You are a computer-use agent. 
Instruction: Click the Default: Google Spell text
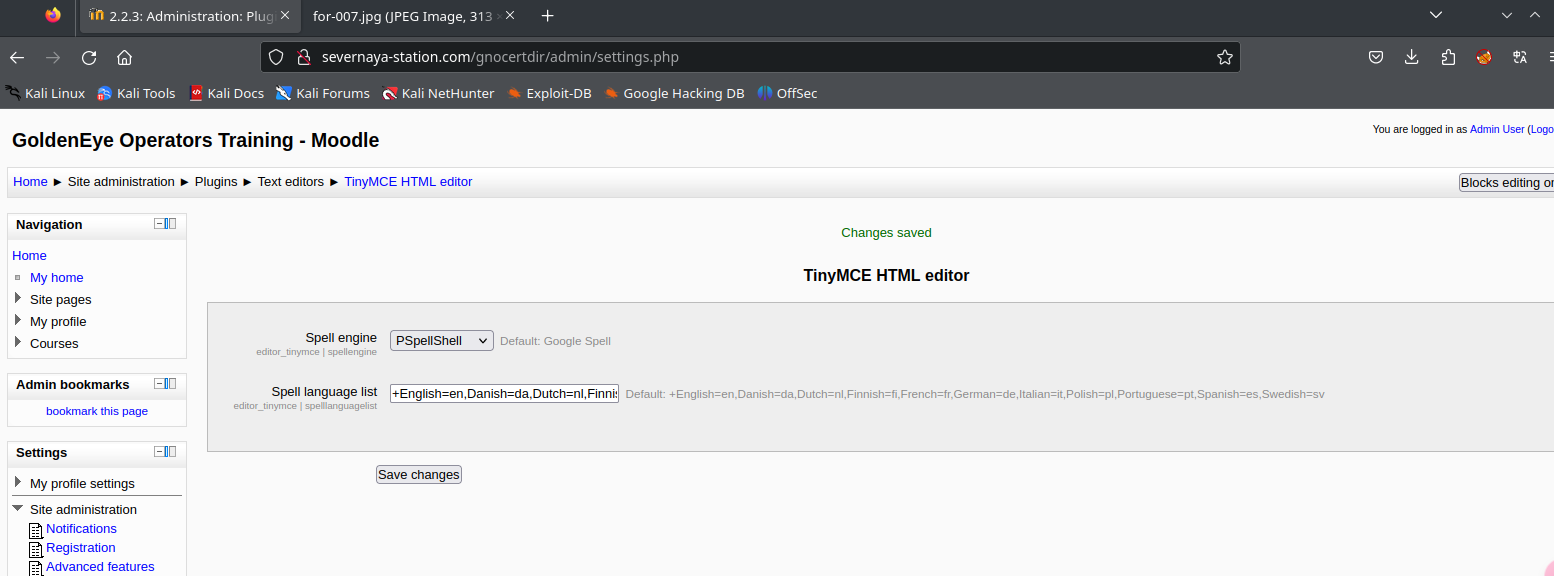tap(555, 341)
